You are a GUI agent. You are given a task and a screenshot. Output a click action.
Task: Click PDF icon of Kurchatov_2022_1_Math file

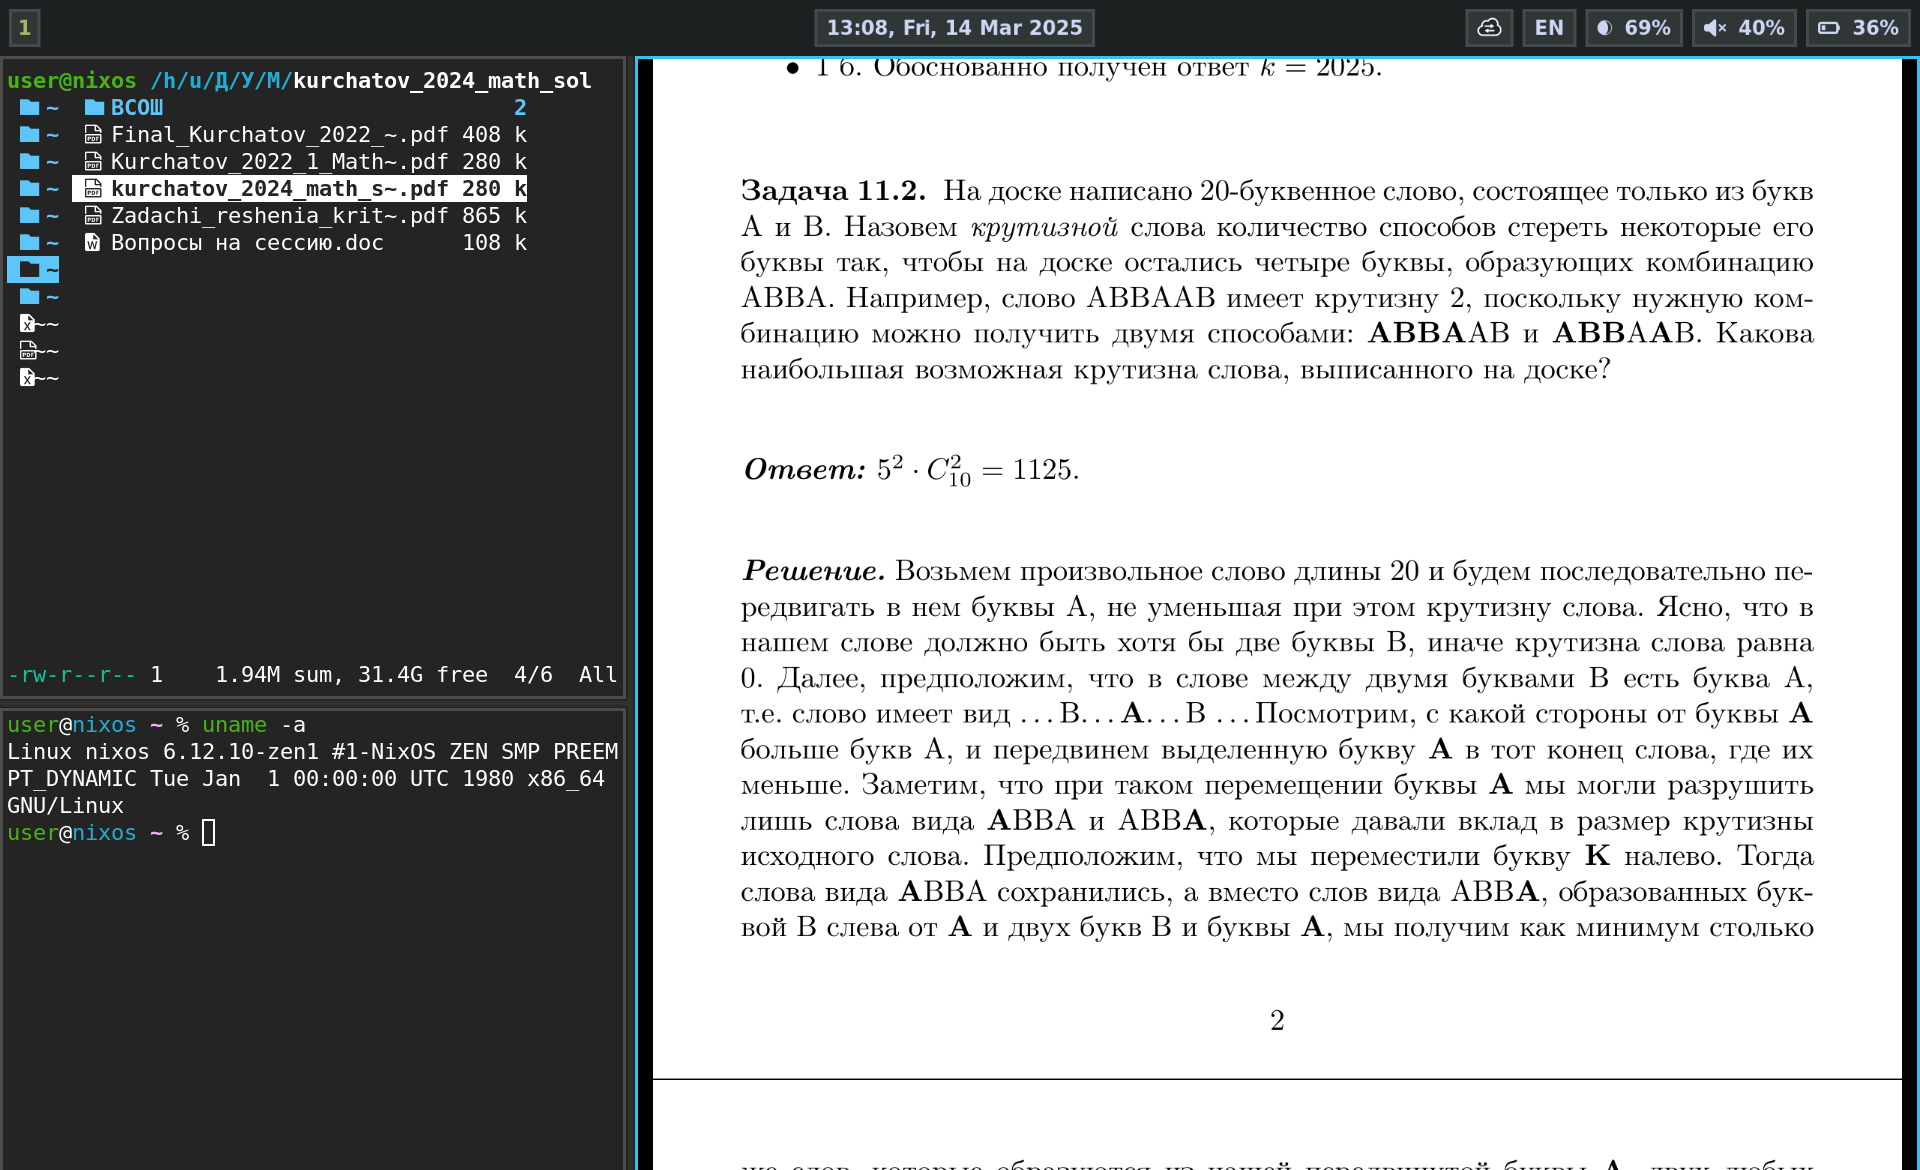[93, 162]
